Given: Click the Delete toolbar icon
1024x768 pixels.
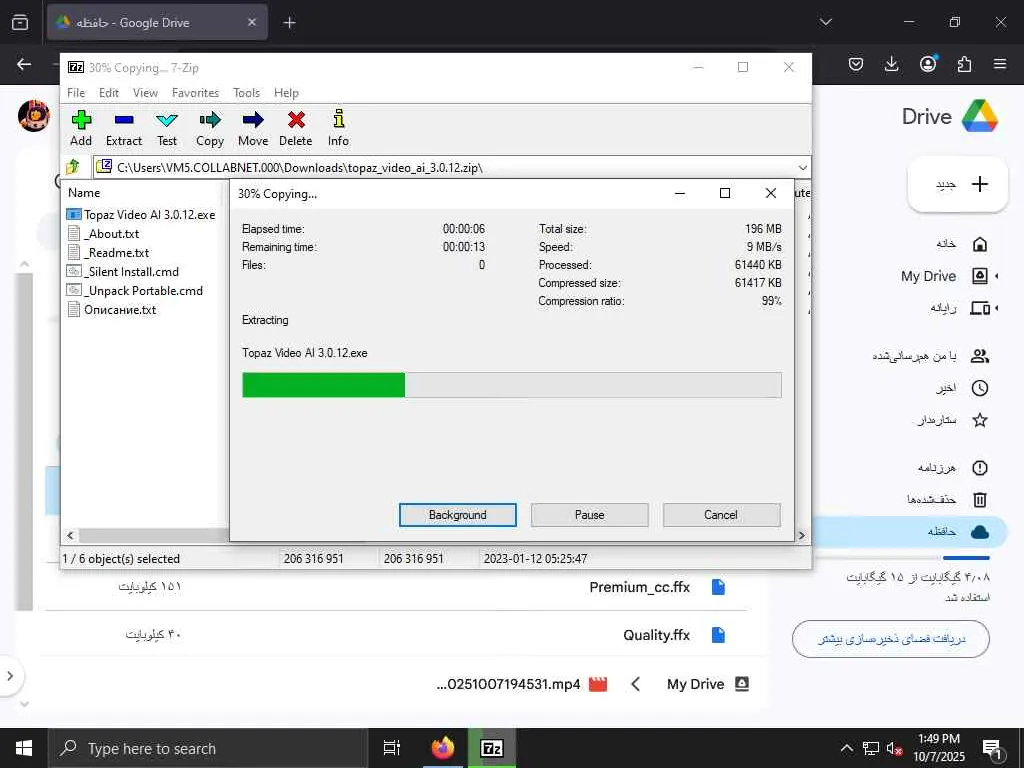Looking at the screenshot, I should click(296, 128).
